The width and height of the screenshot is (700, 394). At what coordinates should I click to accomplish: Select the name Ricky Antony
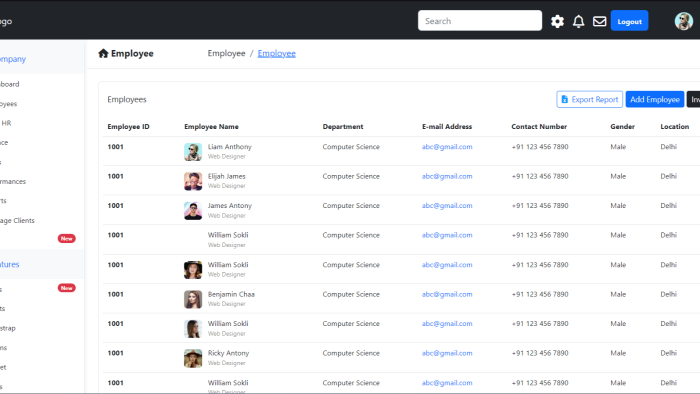228,353
